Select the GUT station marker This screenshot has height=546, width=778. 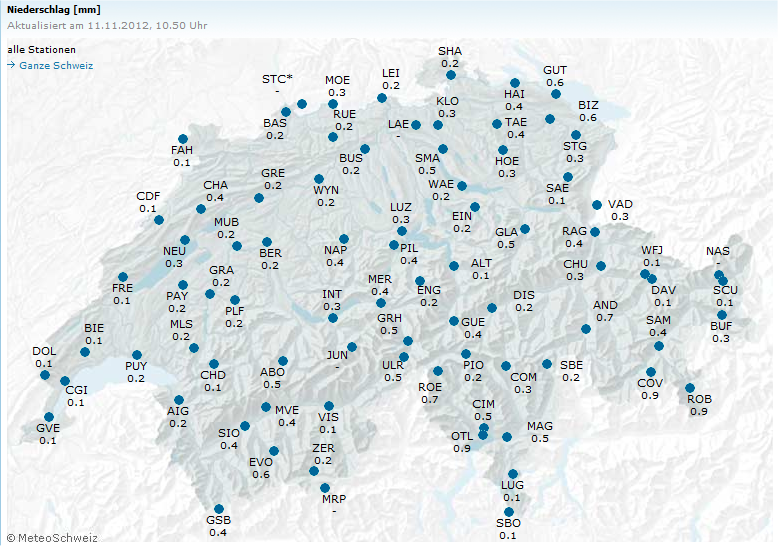556,94
